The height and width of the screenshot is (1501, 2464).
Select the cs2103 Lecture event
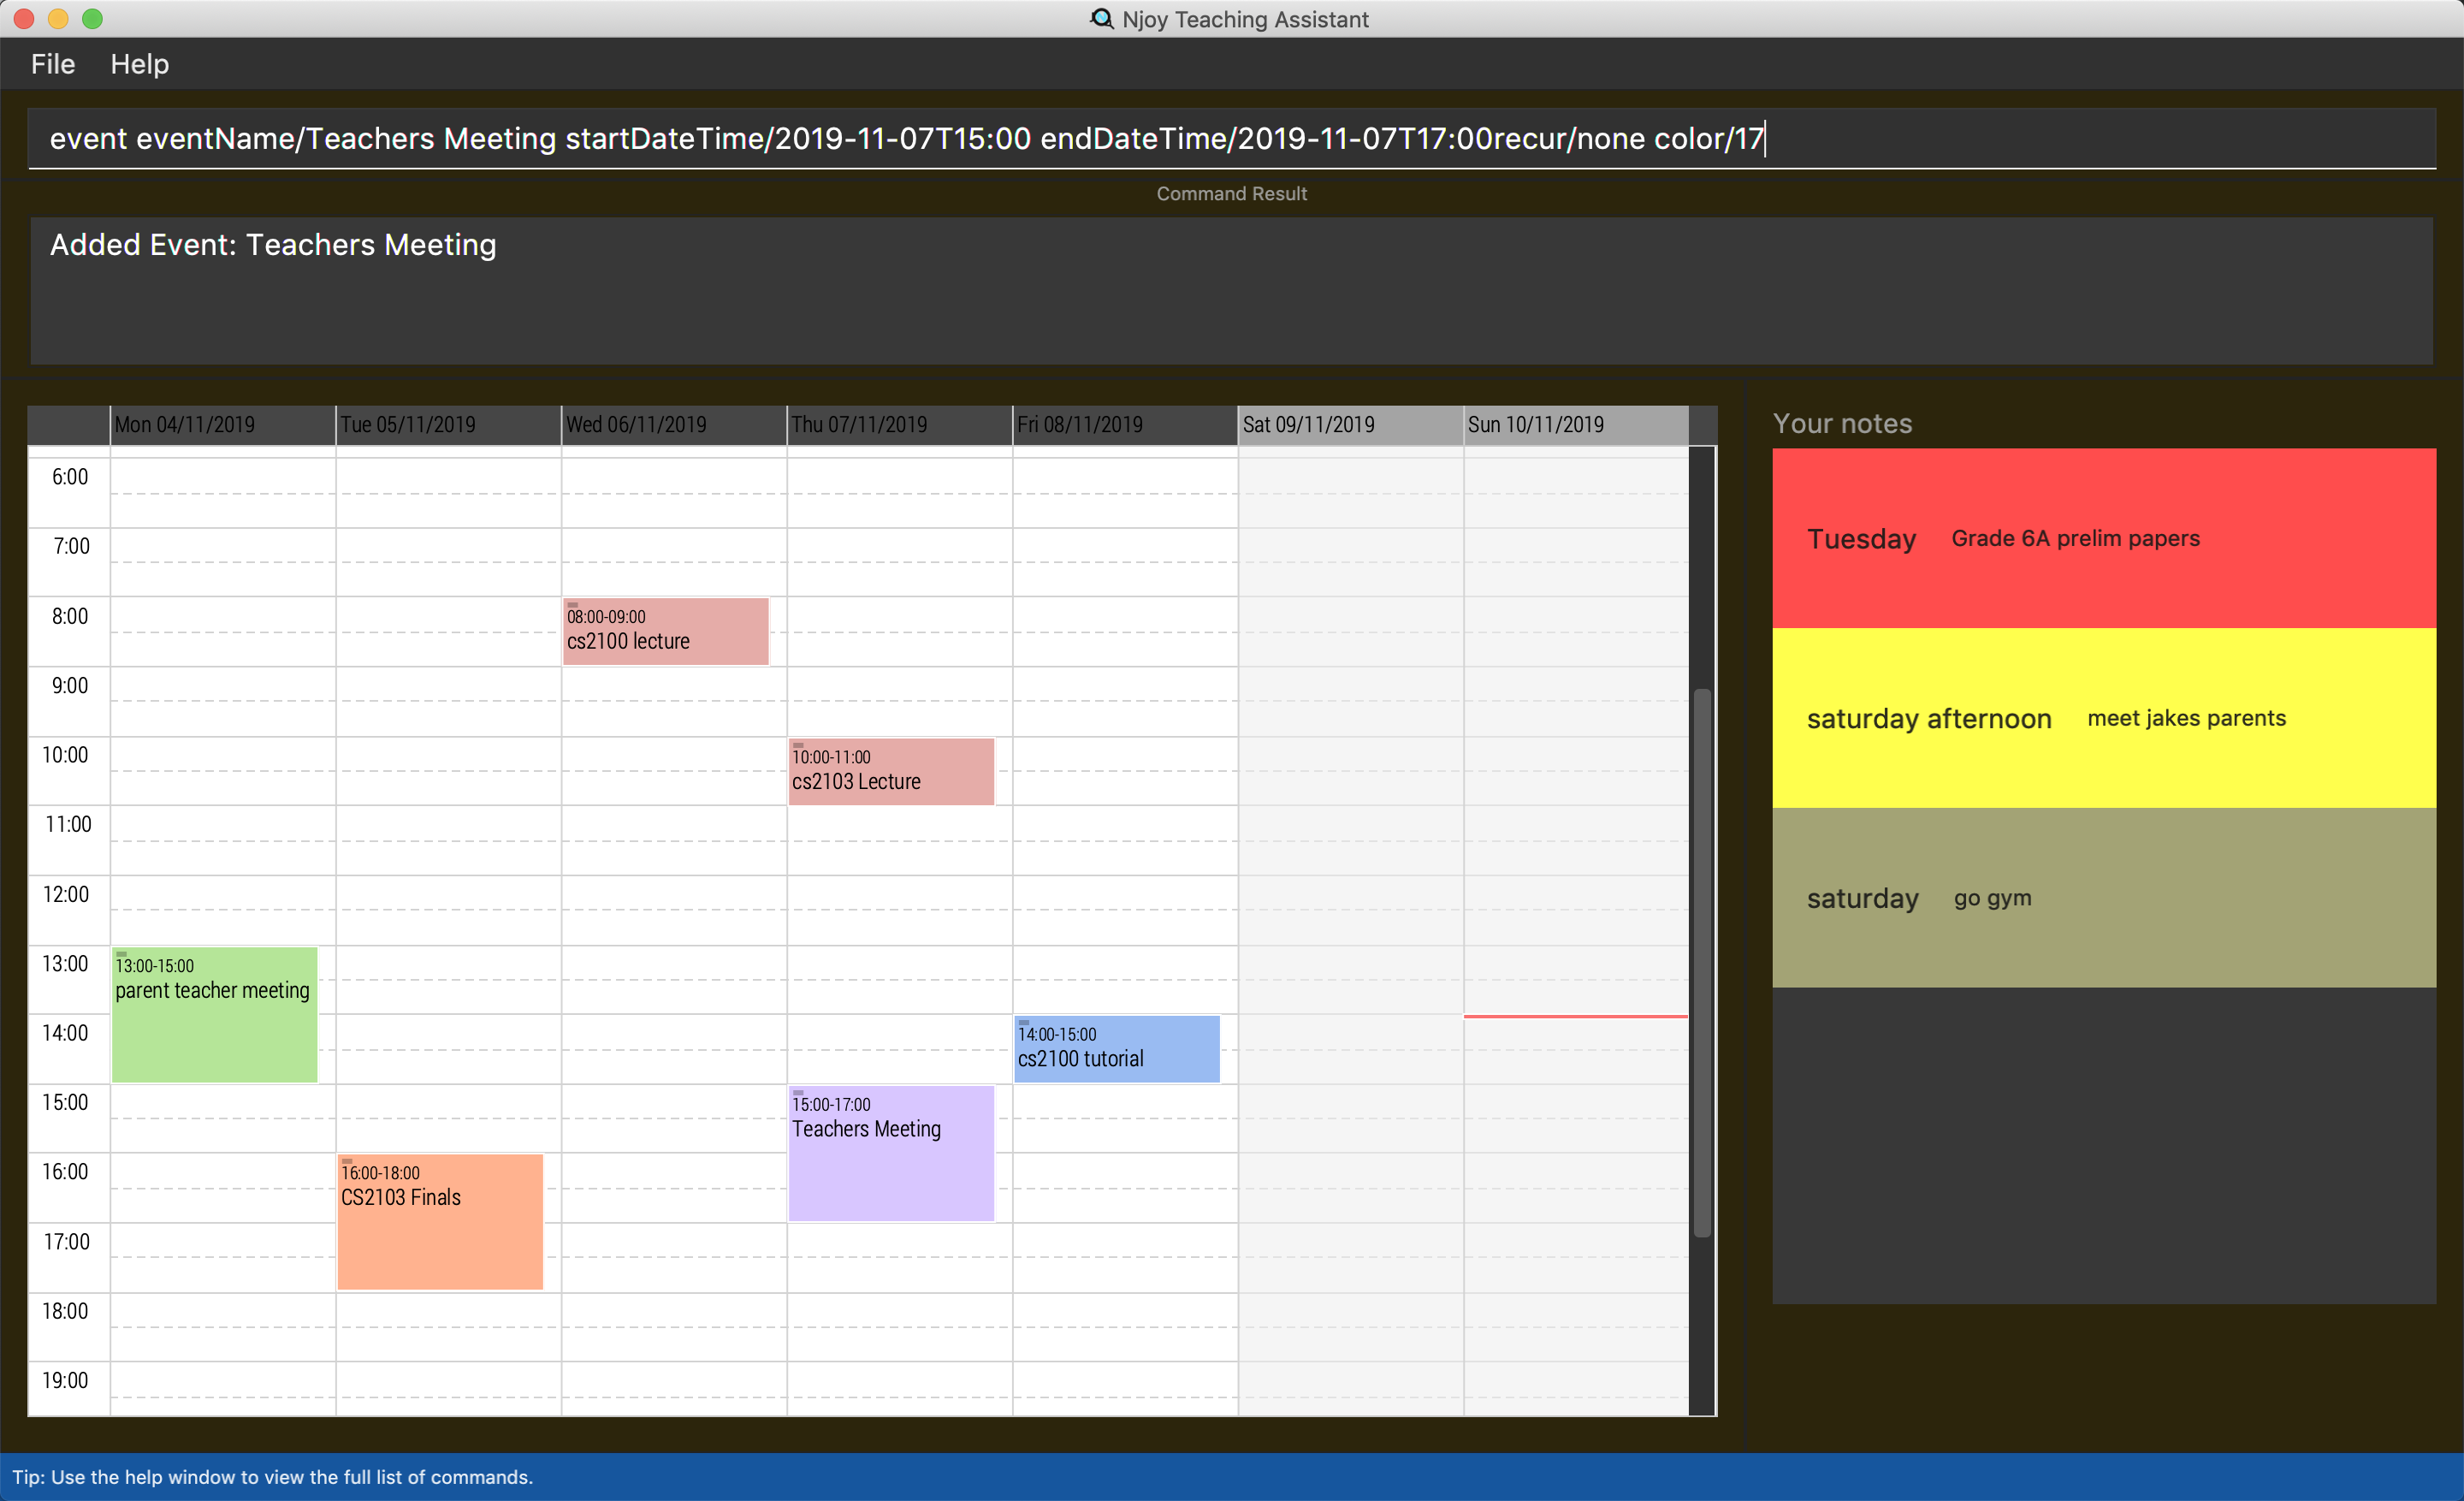pyautogui.click(x=891, y=771)
